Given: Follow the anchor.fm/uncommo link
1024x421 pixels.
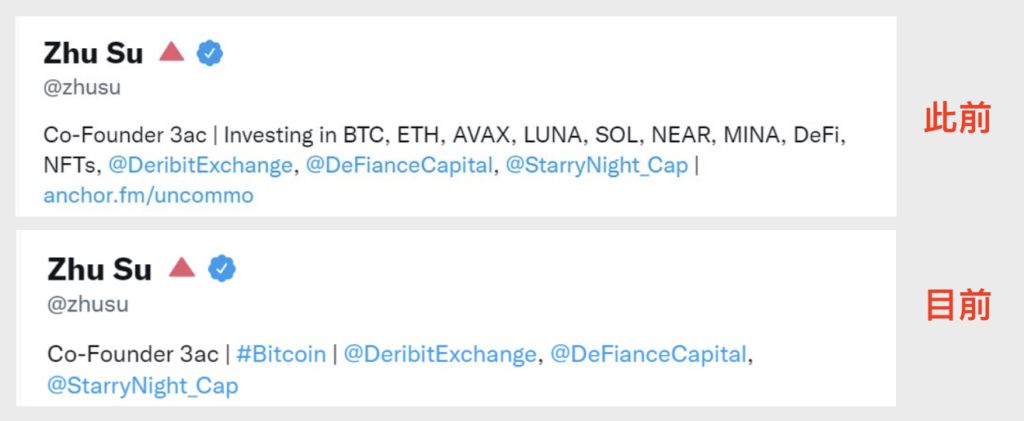Looking at the screenshot, I should pos(148,195).
